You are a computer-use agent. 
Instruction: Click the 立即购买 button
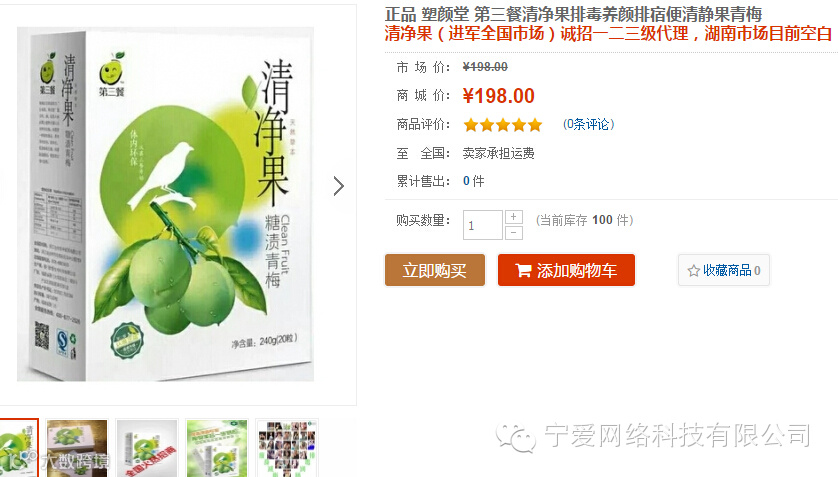434,270
